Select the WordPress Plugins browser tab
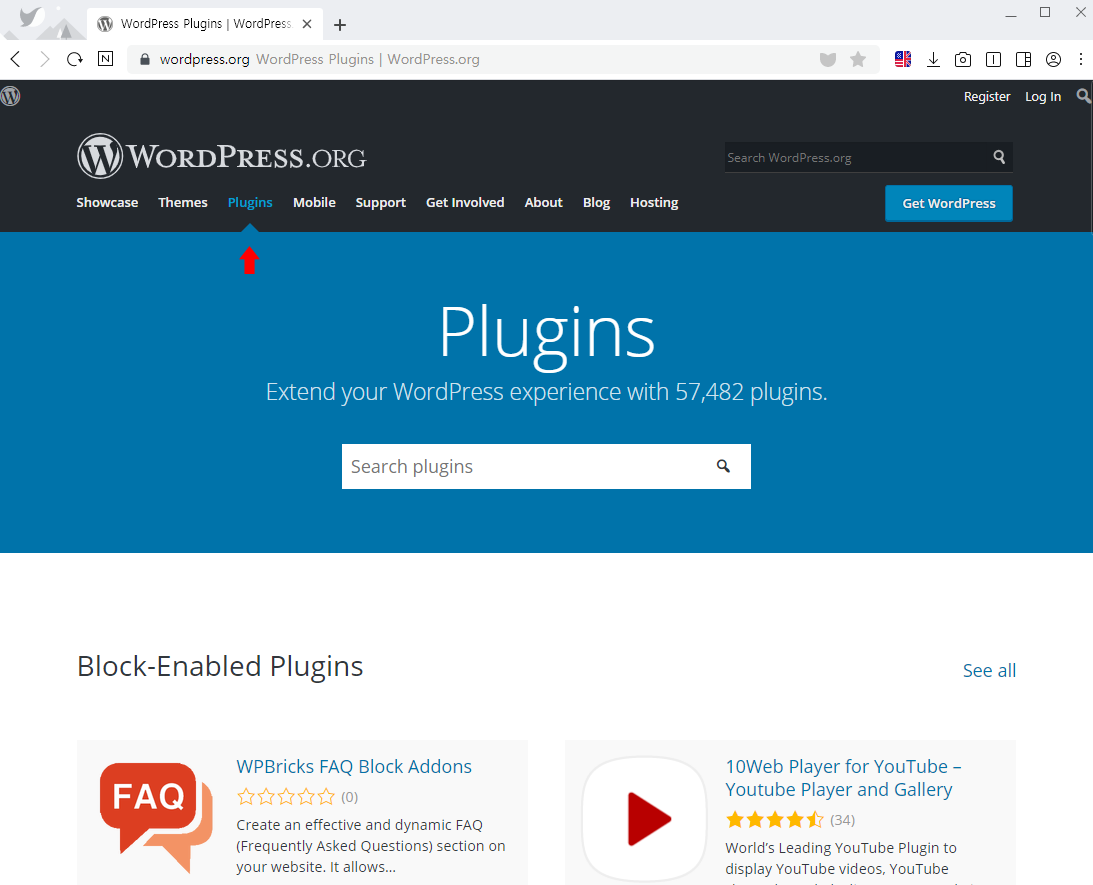The width and height of the screenshot is (1093, 885). pyautogui.click(x=205, y=24)
